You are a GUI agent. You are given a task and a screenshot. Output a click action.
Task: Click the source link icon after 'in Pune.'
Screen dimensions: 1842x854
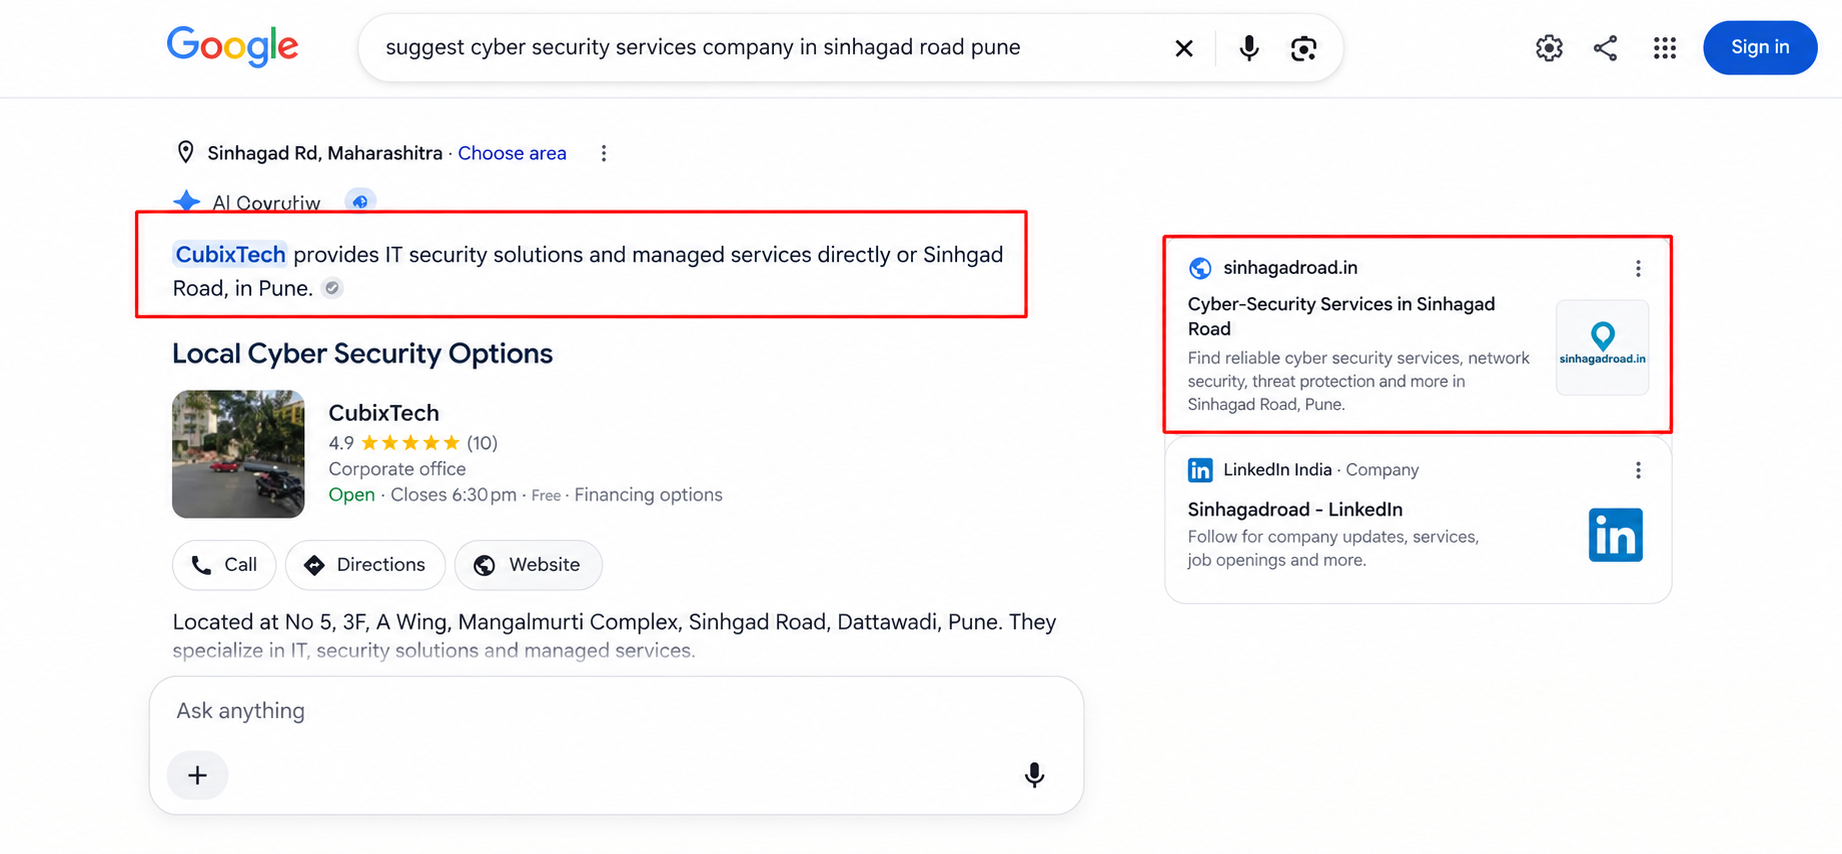(x=332, y=288)
